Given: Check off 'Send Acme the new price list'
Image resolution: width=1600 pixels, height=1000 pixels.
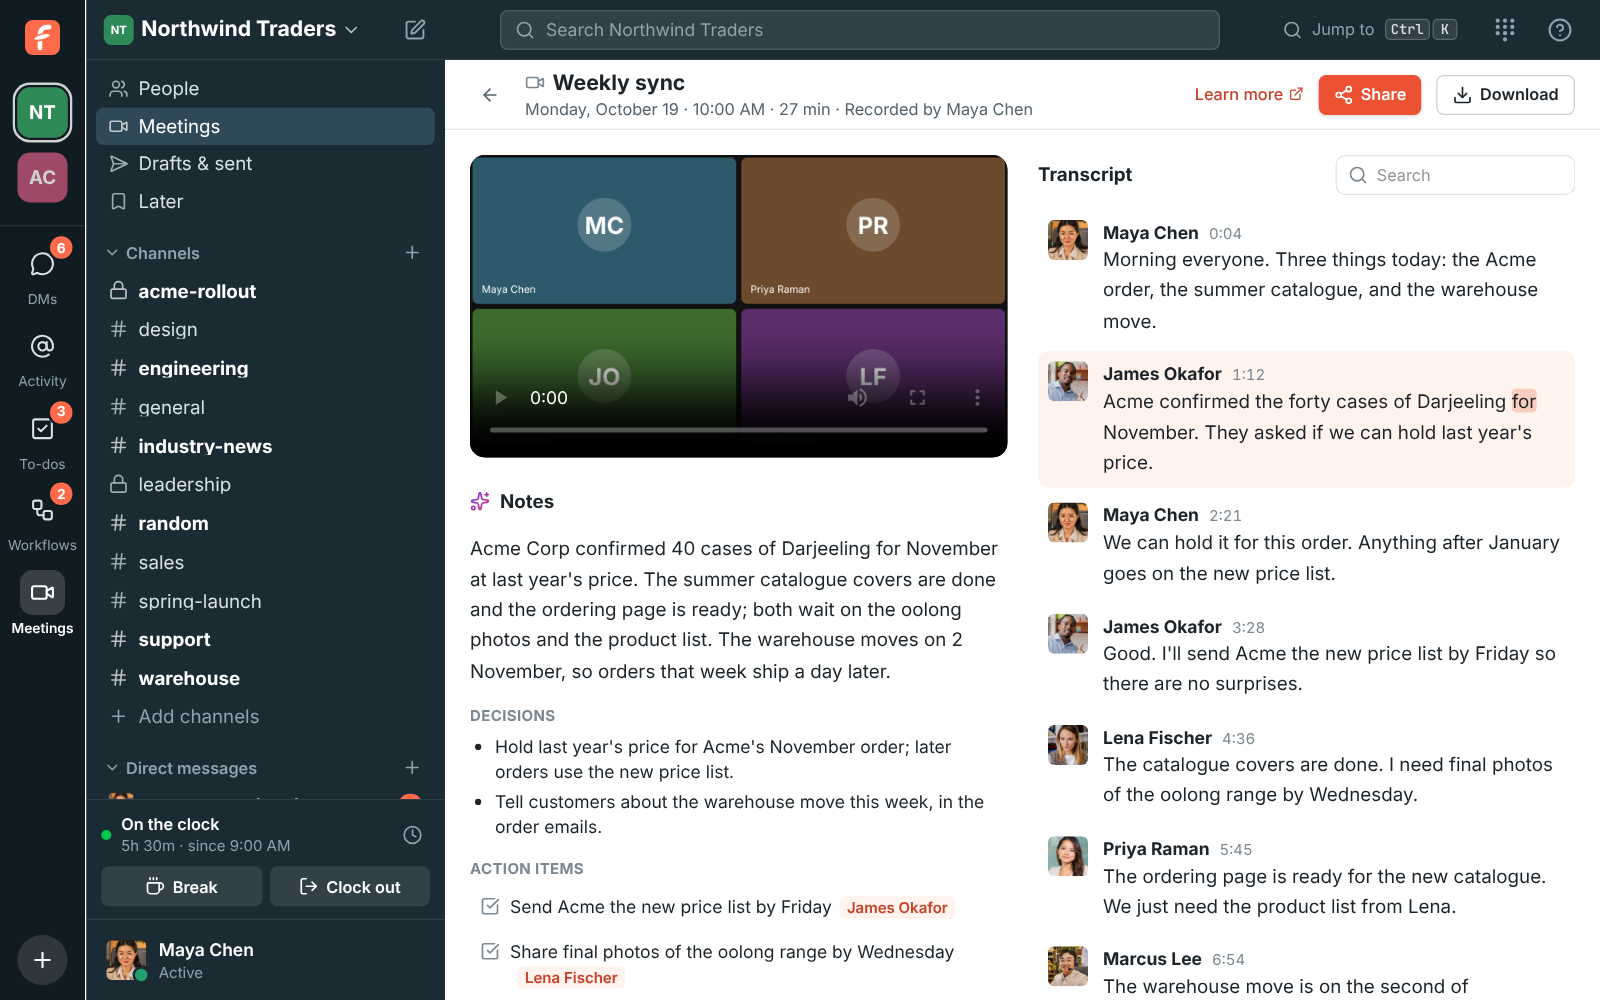Looking at the screenshot, I should click(490, 906).
